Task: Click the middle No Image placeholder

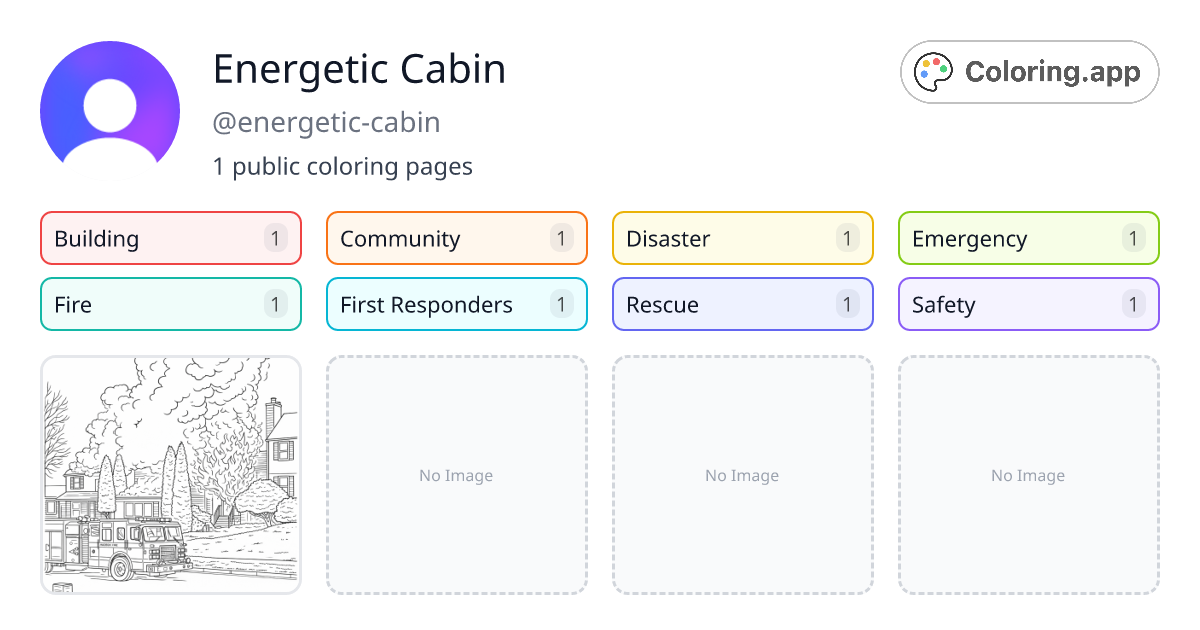Action: (743, 475)
